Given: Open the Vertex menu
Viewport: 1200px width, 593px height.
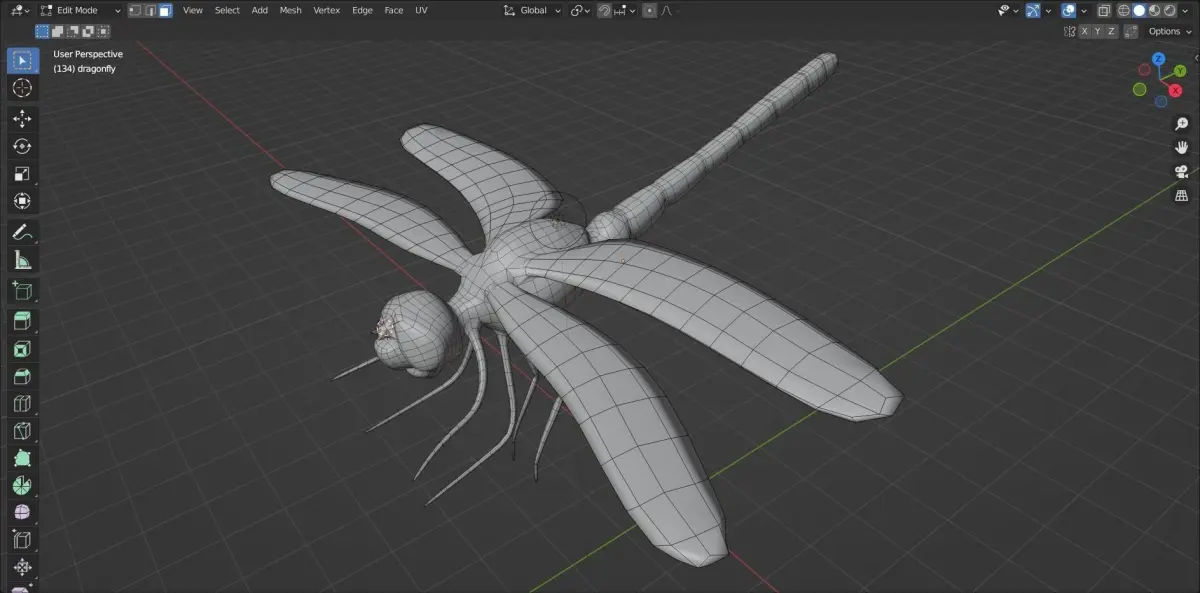Looking at the screenshot, I should point(327,10).
